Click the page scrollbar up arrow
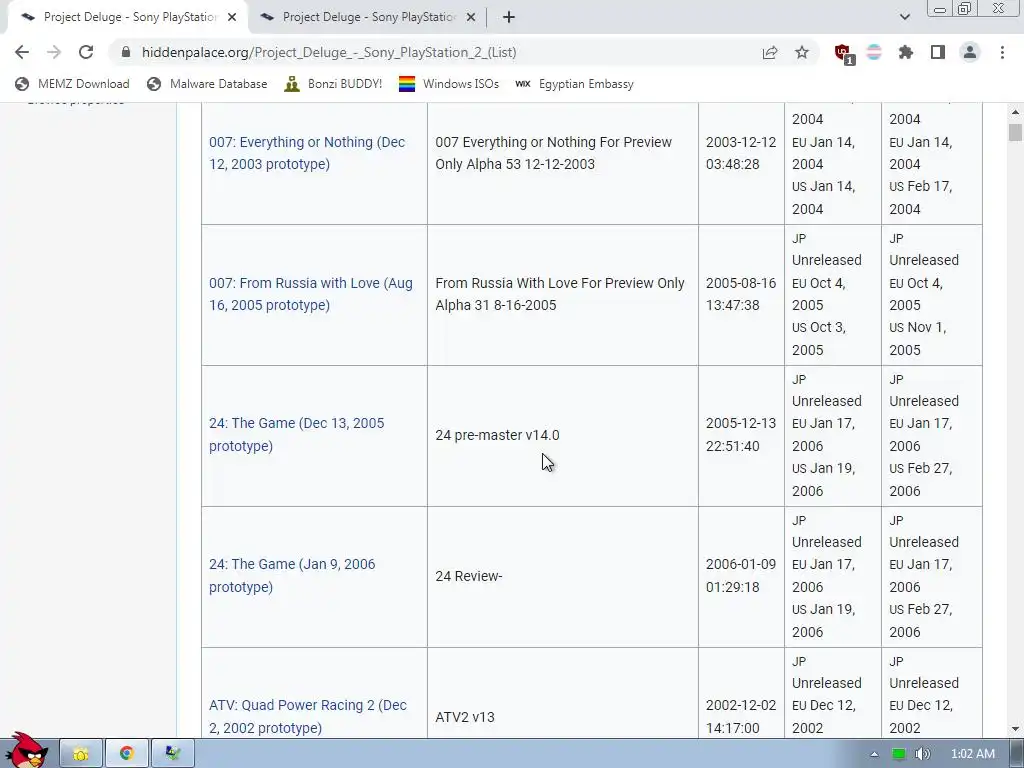This screenshot has height=768, width=1024. [1016, 112]
